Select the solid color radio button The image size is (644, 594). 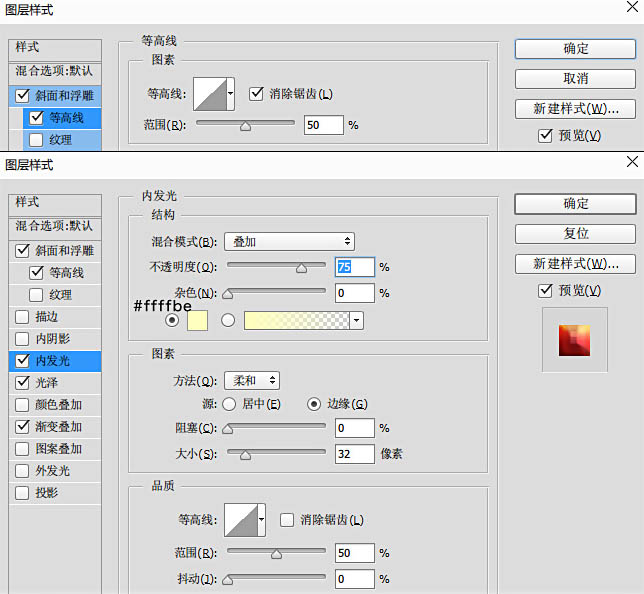click(x=172, y=320)
